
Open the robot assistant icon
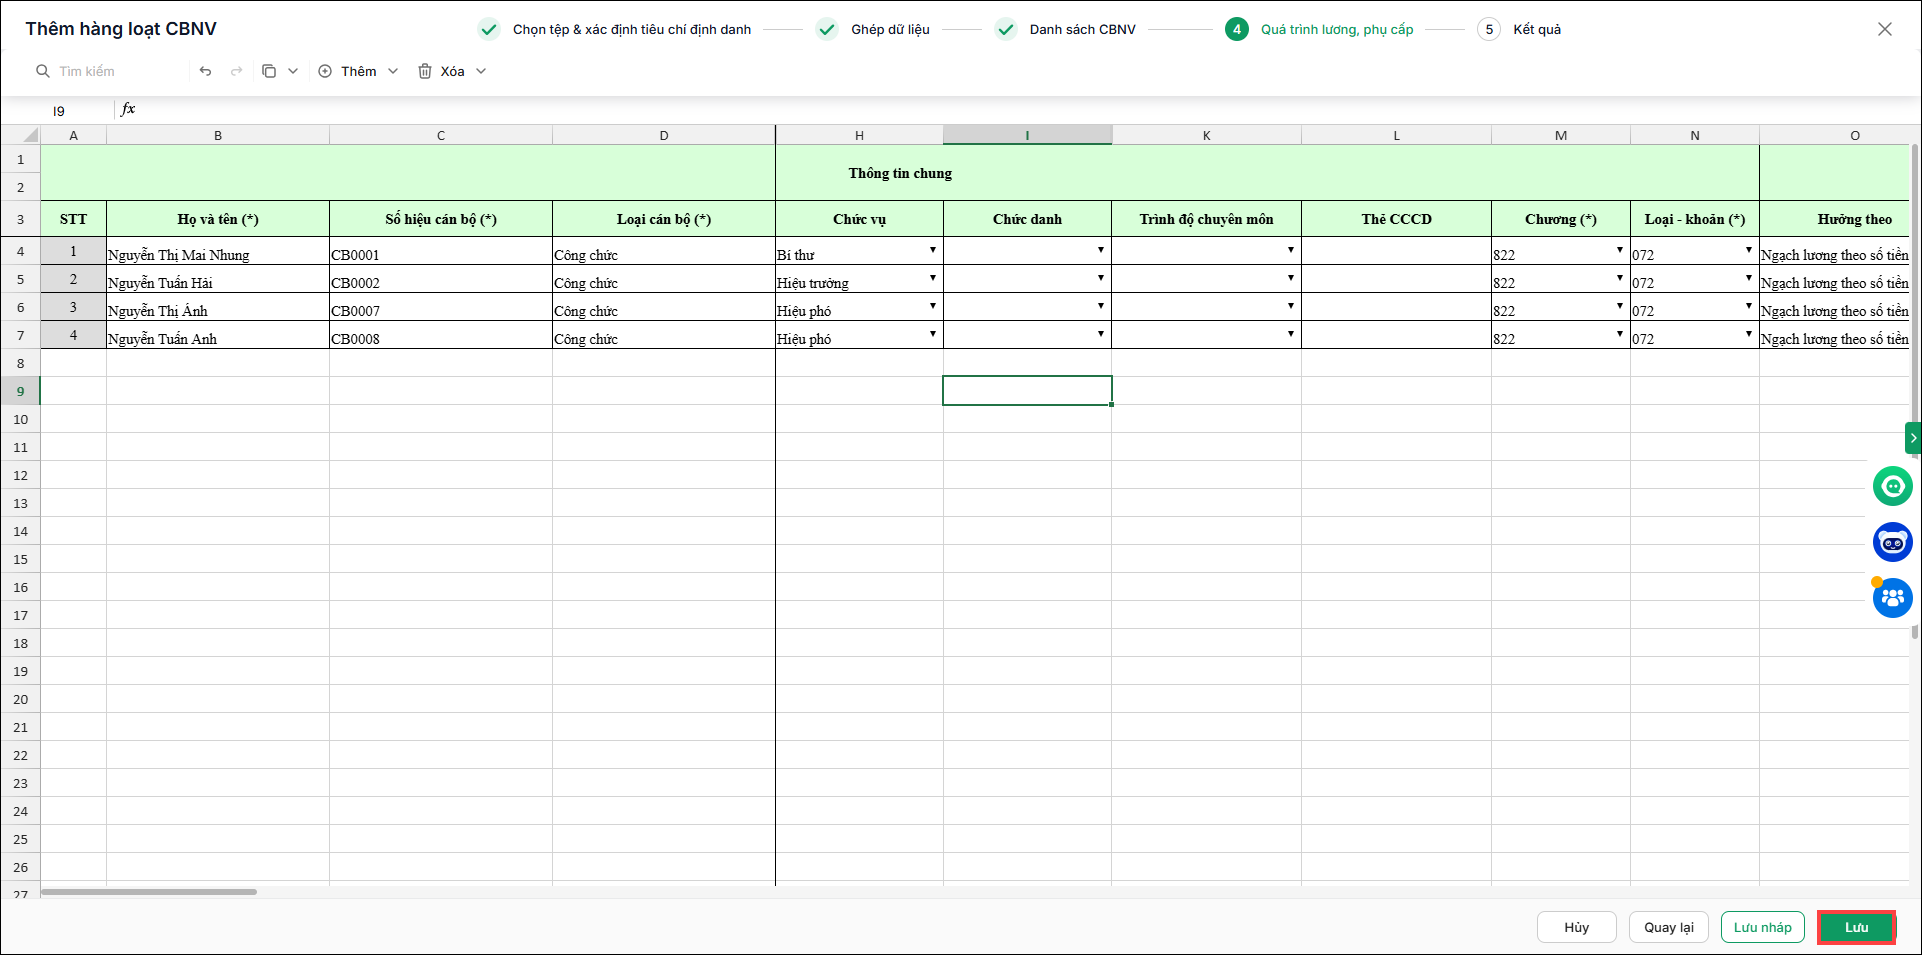[x=1893, y=542]
